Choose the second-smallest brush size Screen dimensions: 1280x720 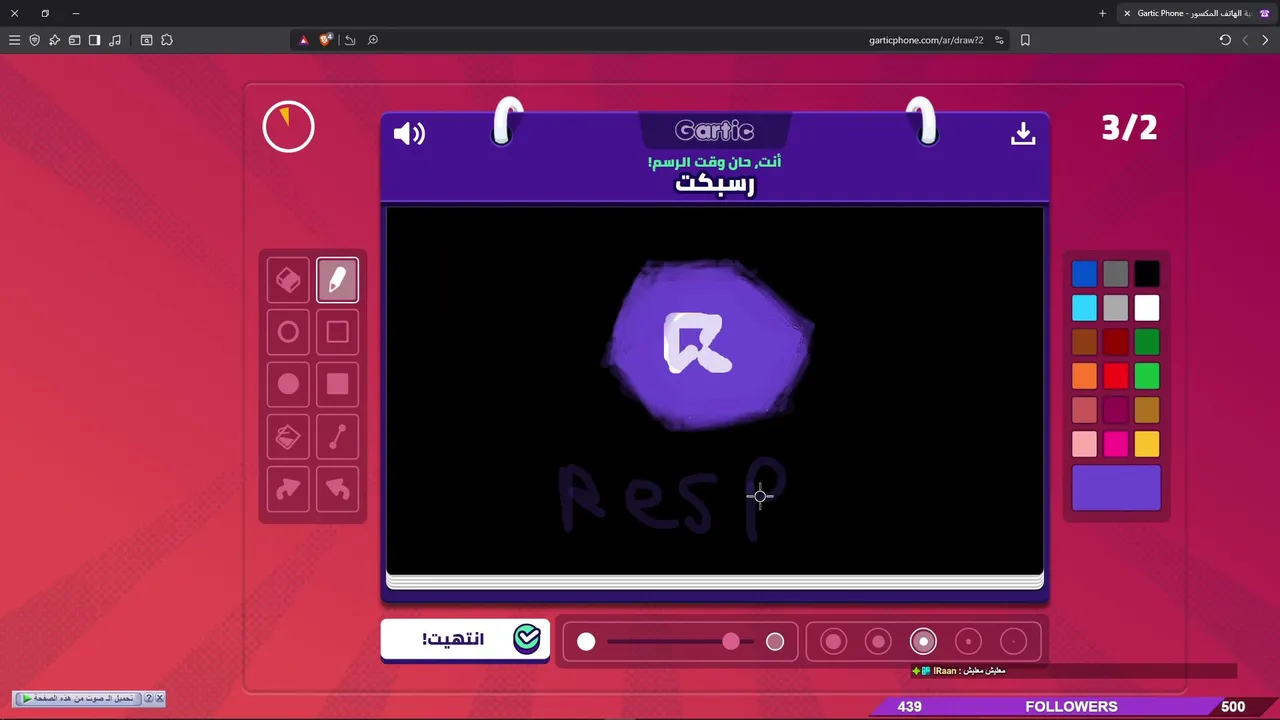pos(968,641)
